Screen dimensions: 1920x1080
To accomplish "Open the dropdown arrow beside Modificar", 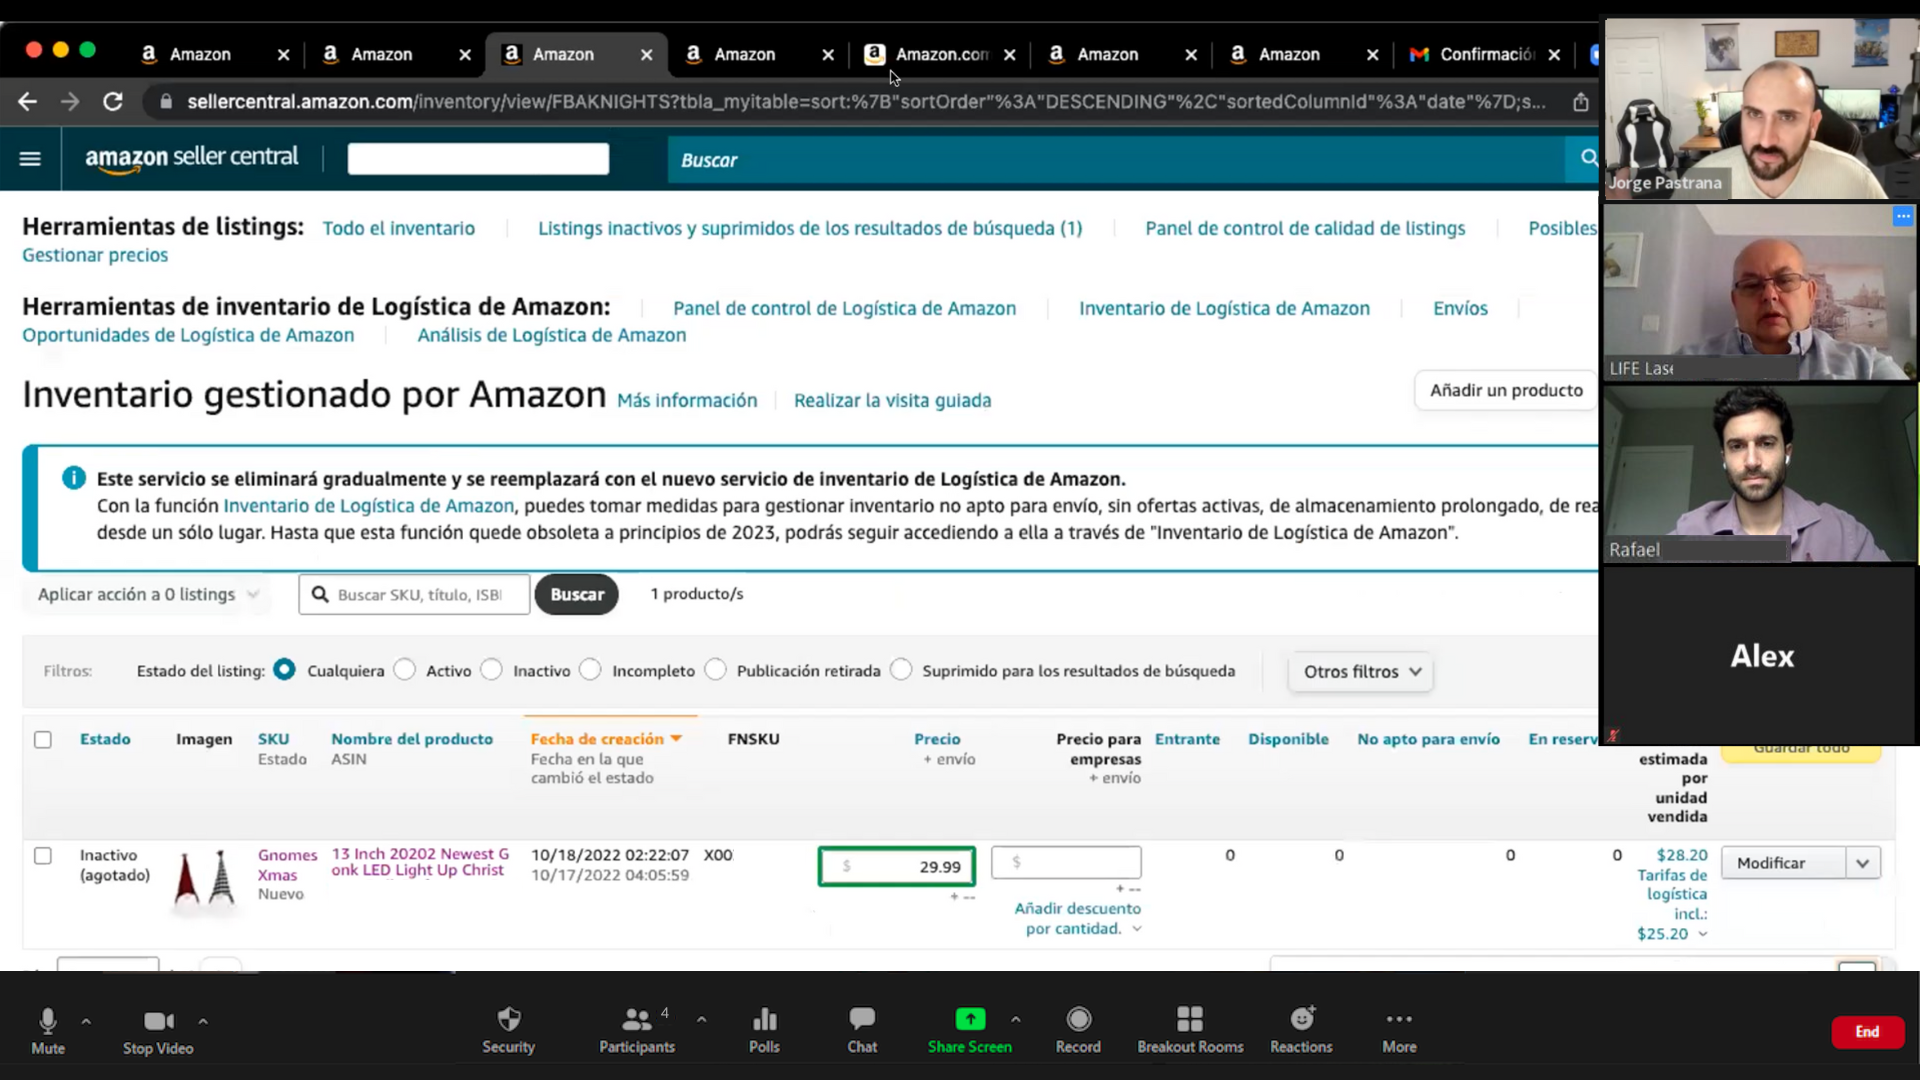I will click(1862, 863).
